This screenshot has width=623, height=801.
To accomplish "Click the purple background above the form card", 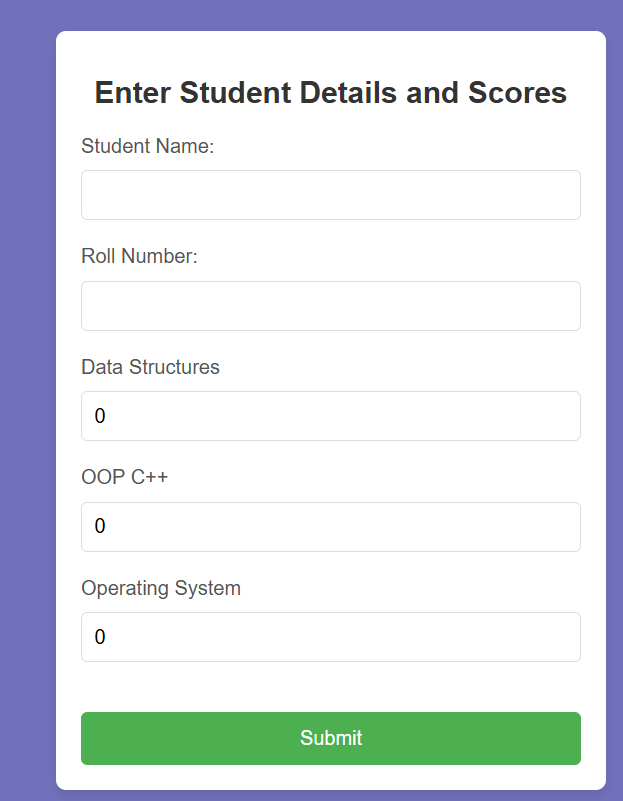I will [331, 14].
